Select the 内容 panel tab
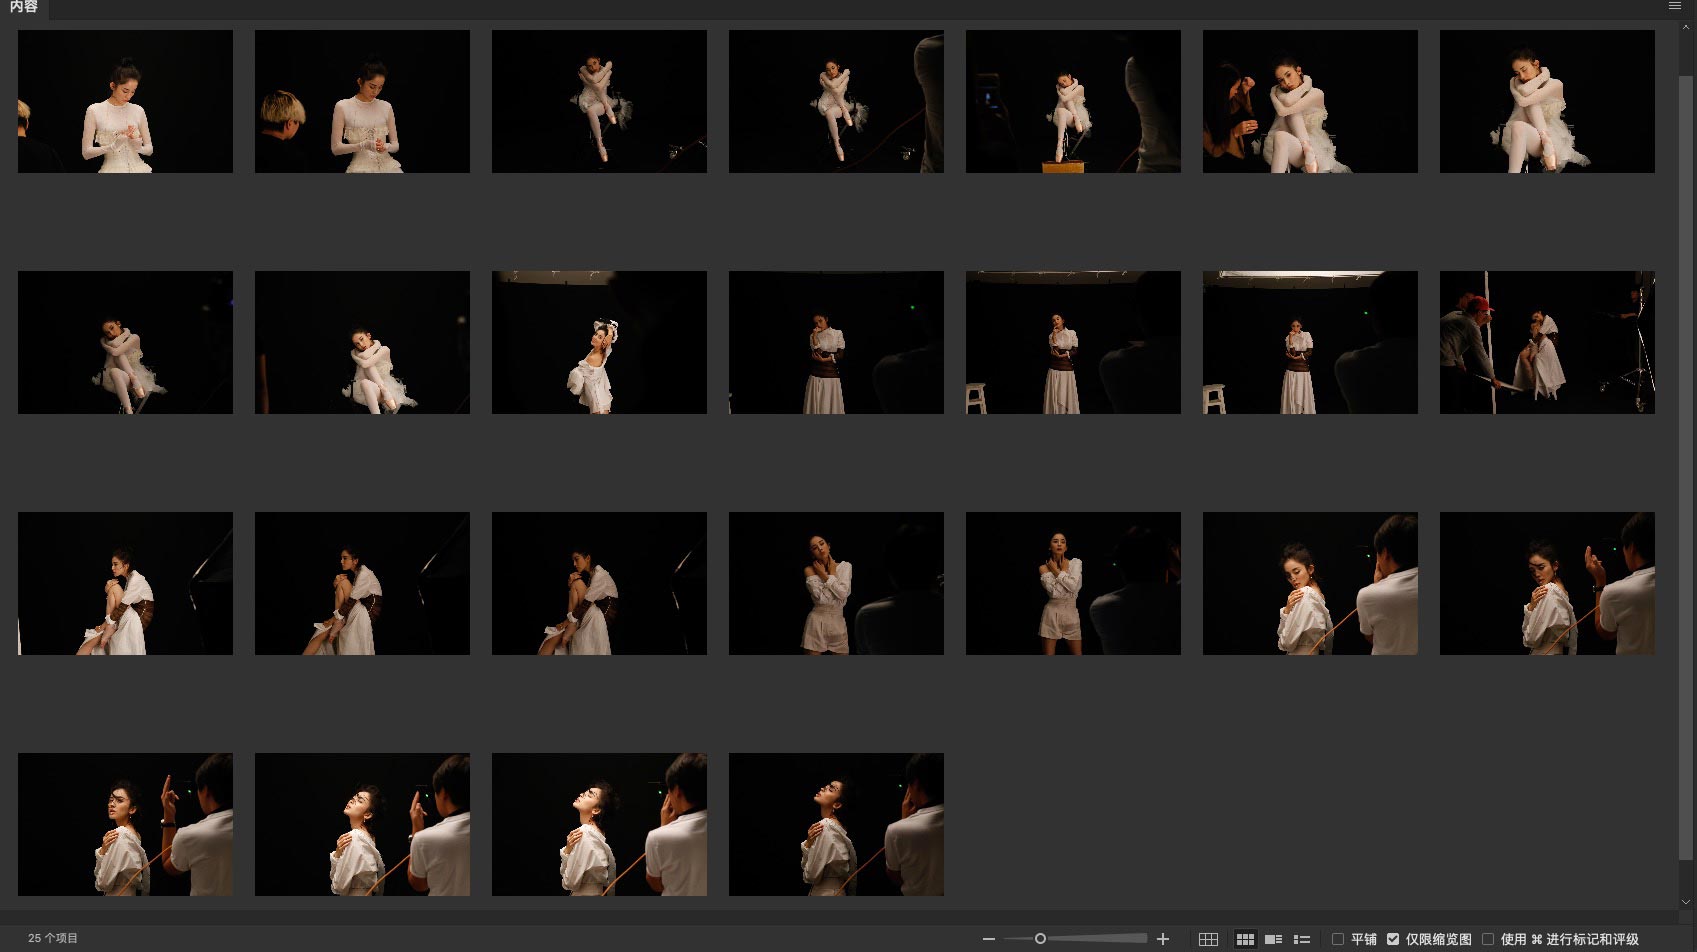 coord(24,7)
